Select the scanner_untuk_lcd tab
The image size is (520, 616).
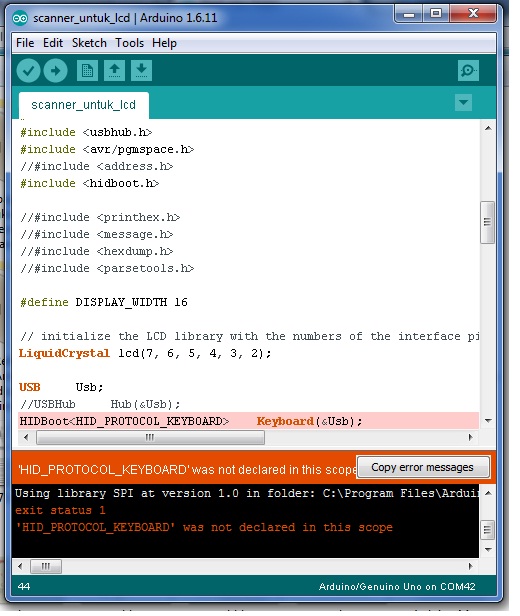[x=84, y=105]
